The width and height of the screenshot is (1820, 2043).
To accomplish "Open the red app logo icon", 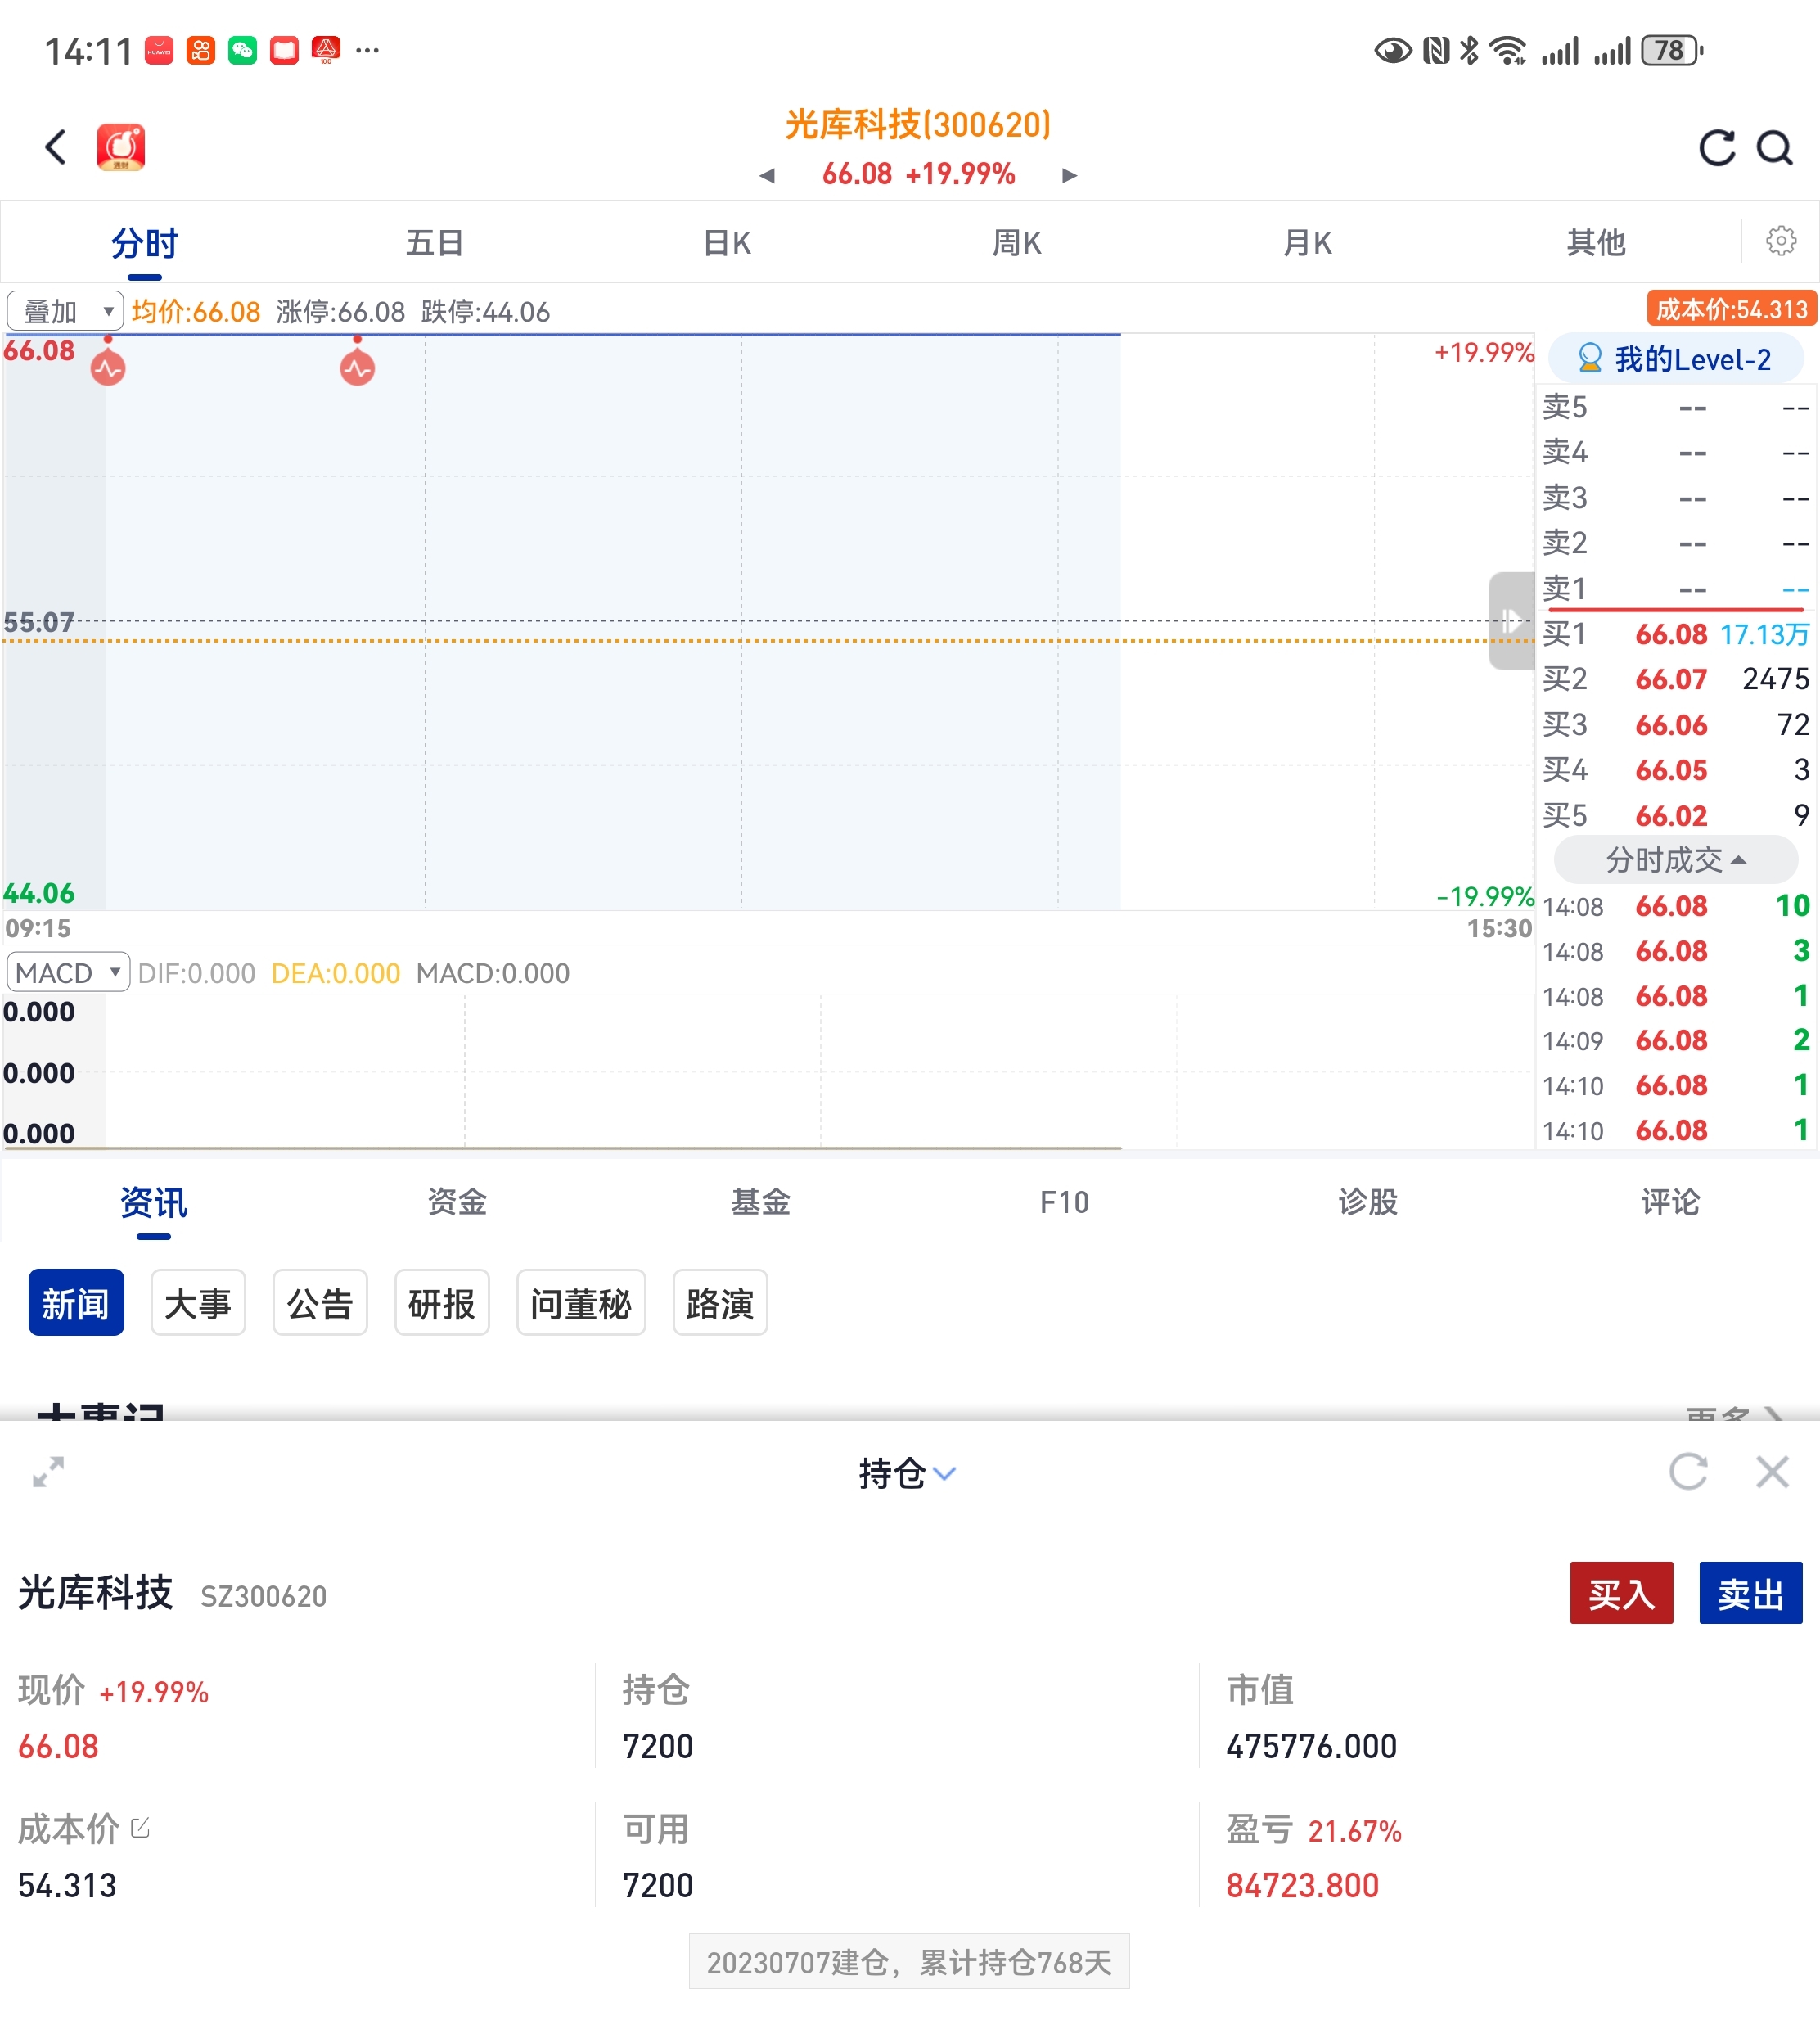I will [121, 147].
